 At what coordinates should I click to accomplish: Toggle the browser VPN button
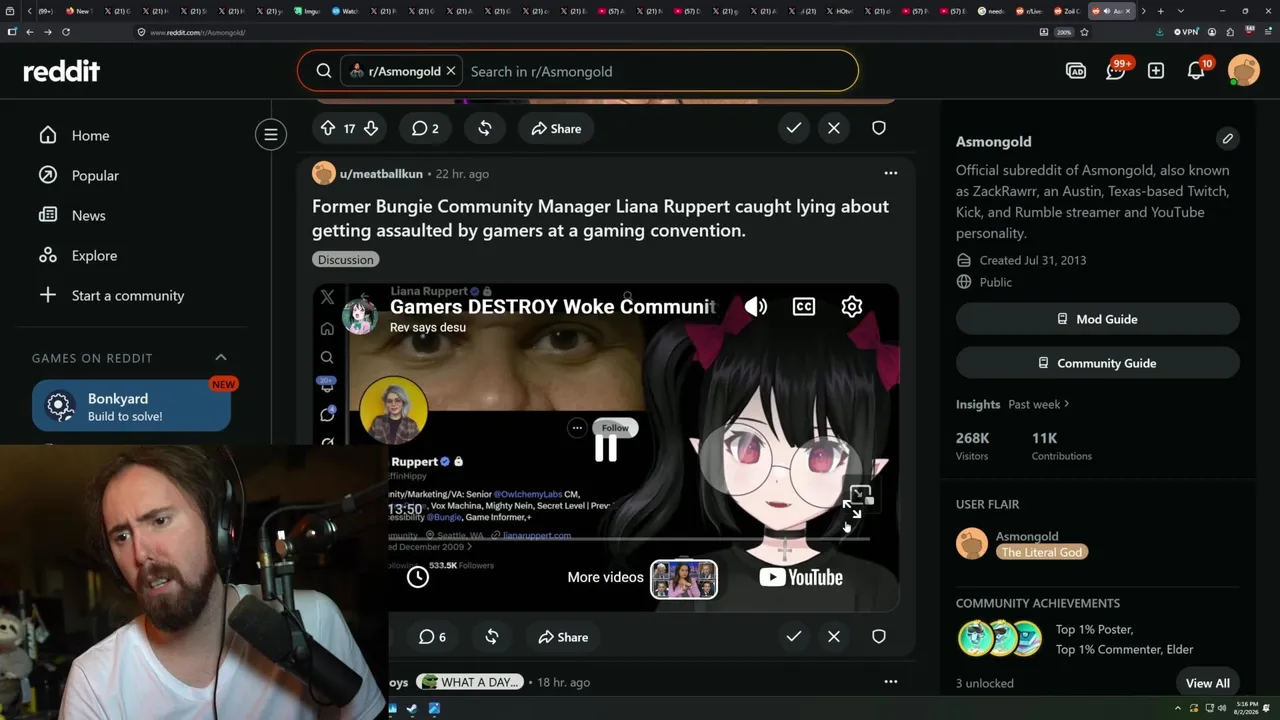(x=1186, y=32)
